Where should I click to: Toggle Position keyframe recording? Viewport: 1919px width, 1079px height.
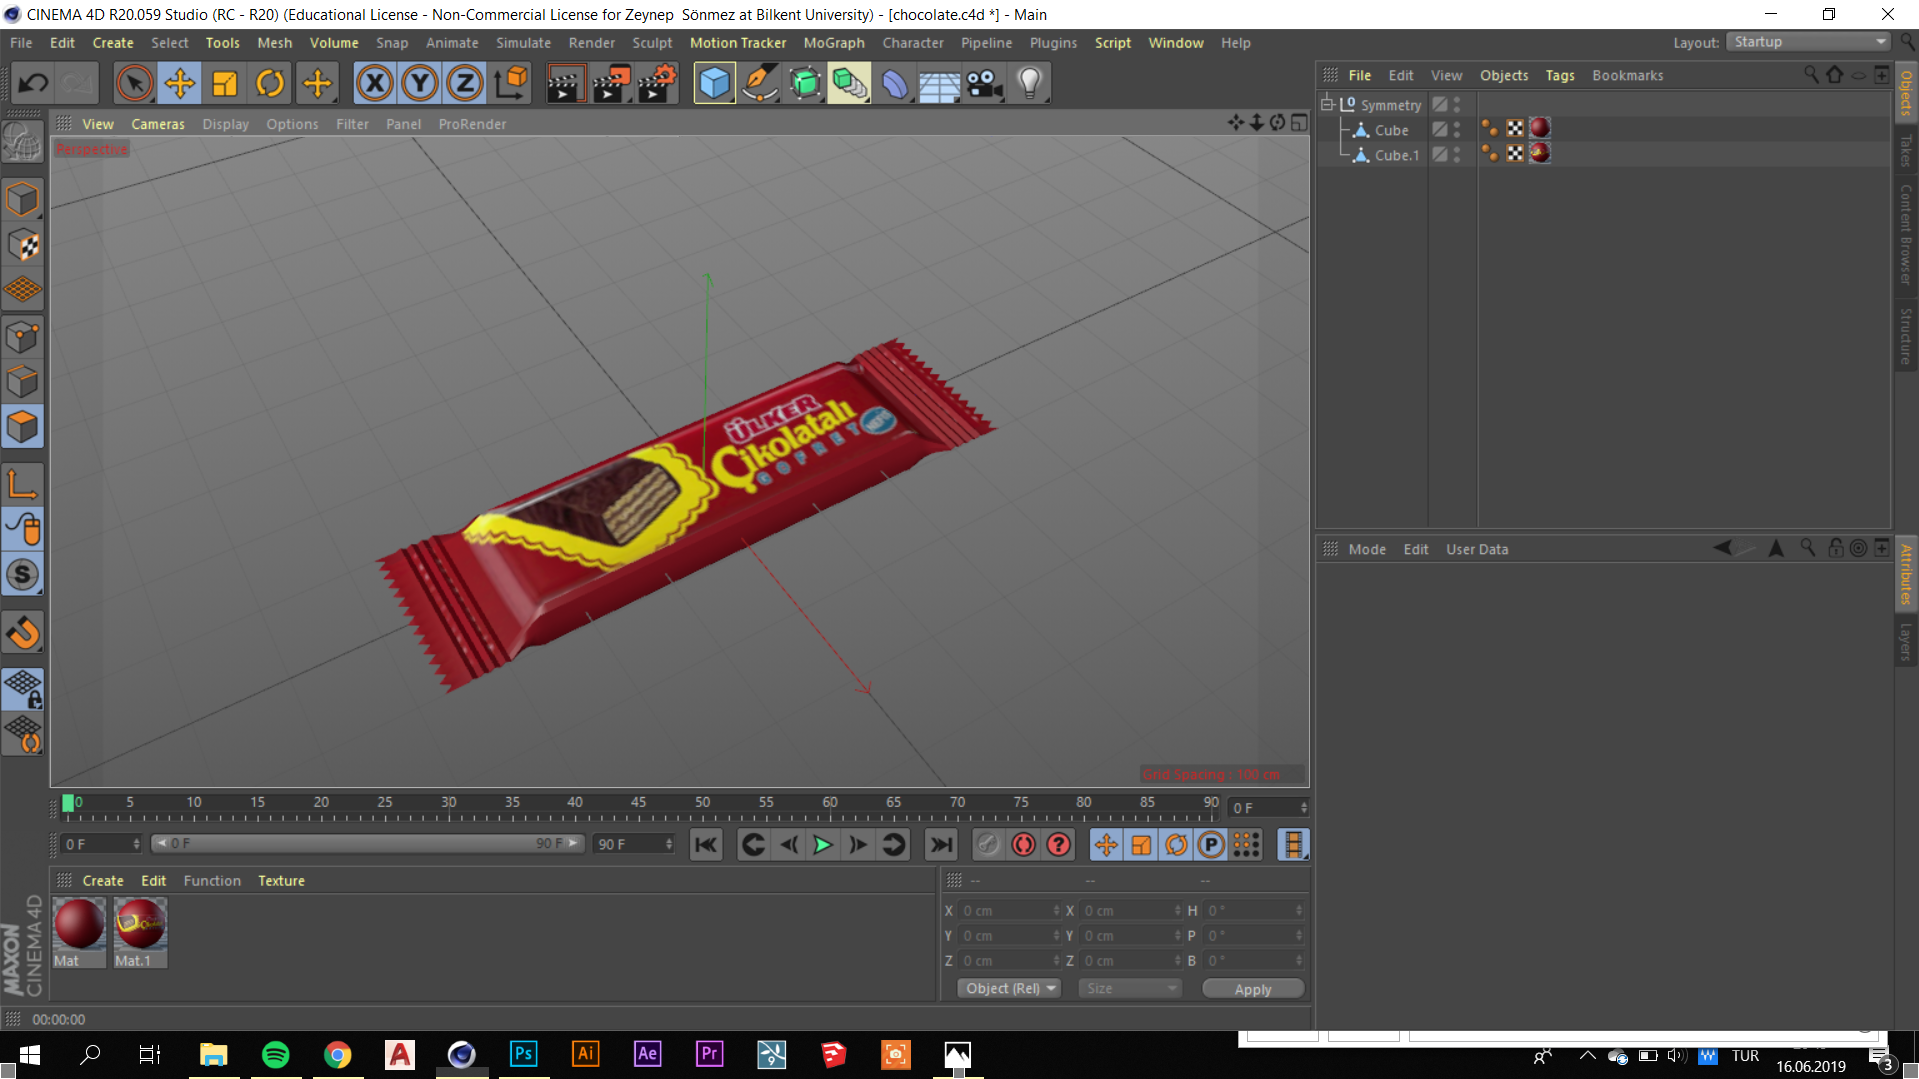click(x=1106, y=845)
